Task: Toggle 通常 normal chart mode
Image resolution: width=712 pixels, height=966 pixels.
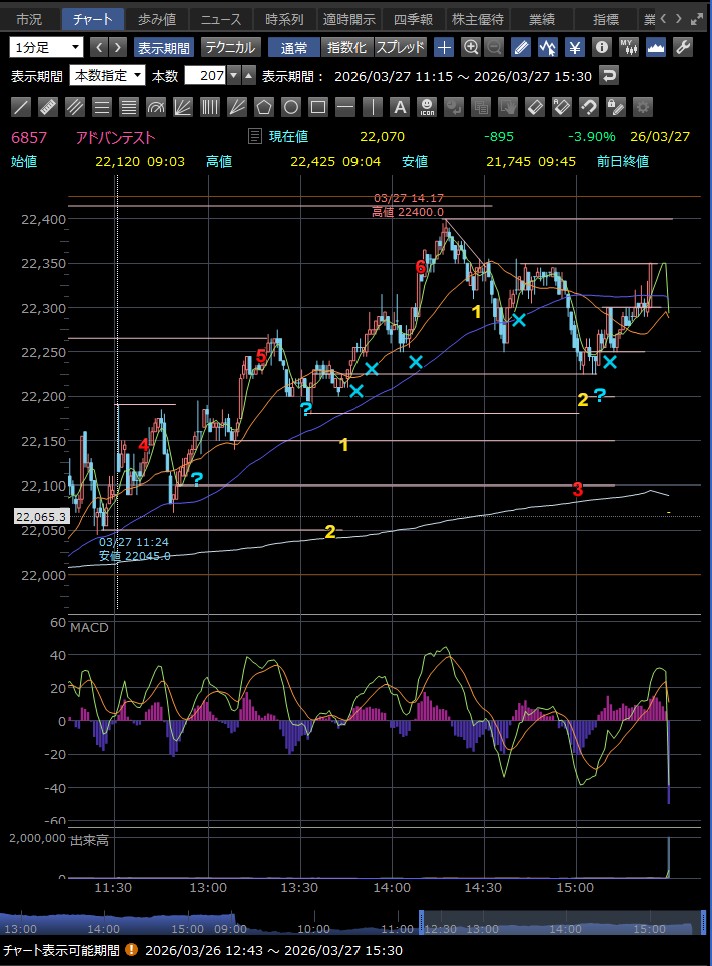Action: [294, 47]
